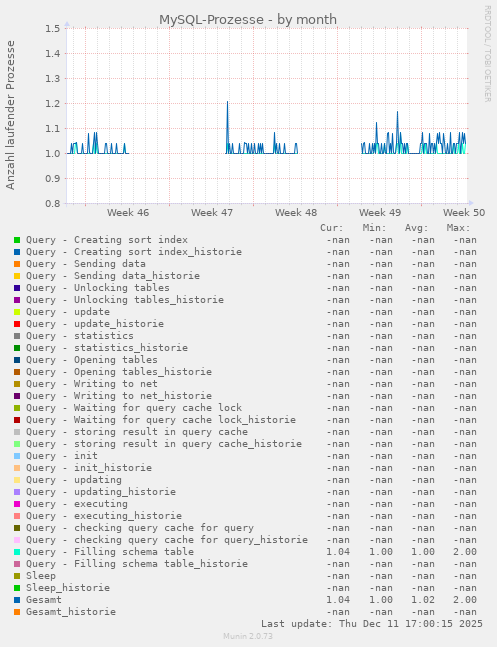Click the olive swatch beside Sleep
The width and height of the screenshot is (497, 647).
tap(17, 576)
